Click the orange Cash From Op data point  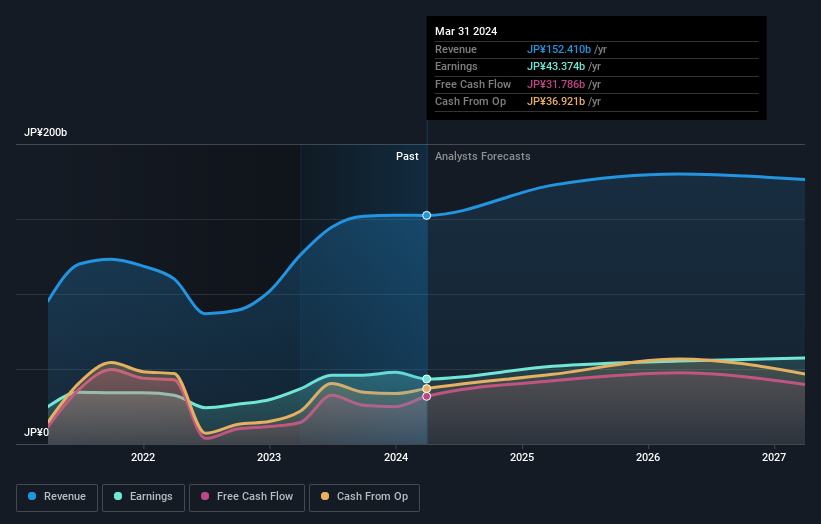coord(427,388)
